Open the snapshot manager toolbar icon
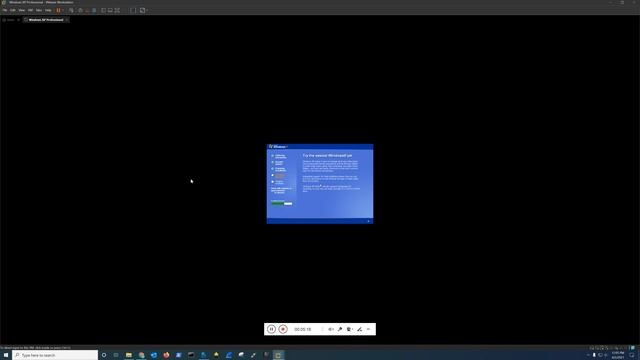Image resolution: width=640 pixels, height=360 pixels. (x=94, y=10)
